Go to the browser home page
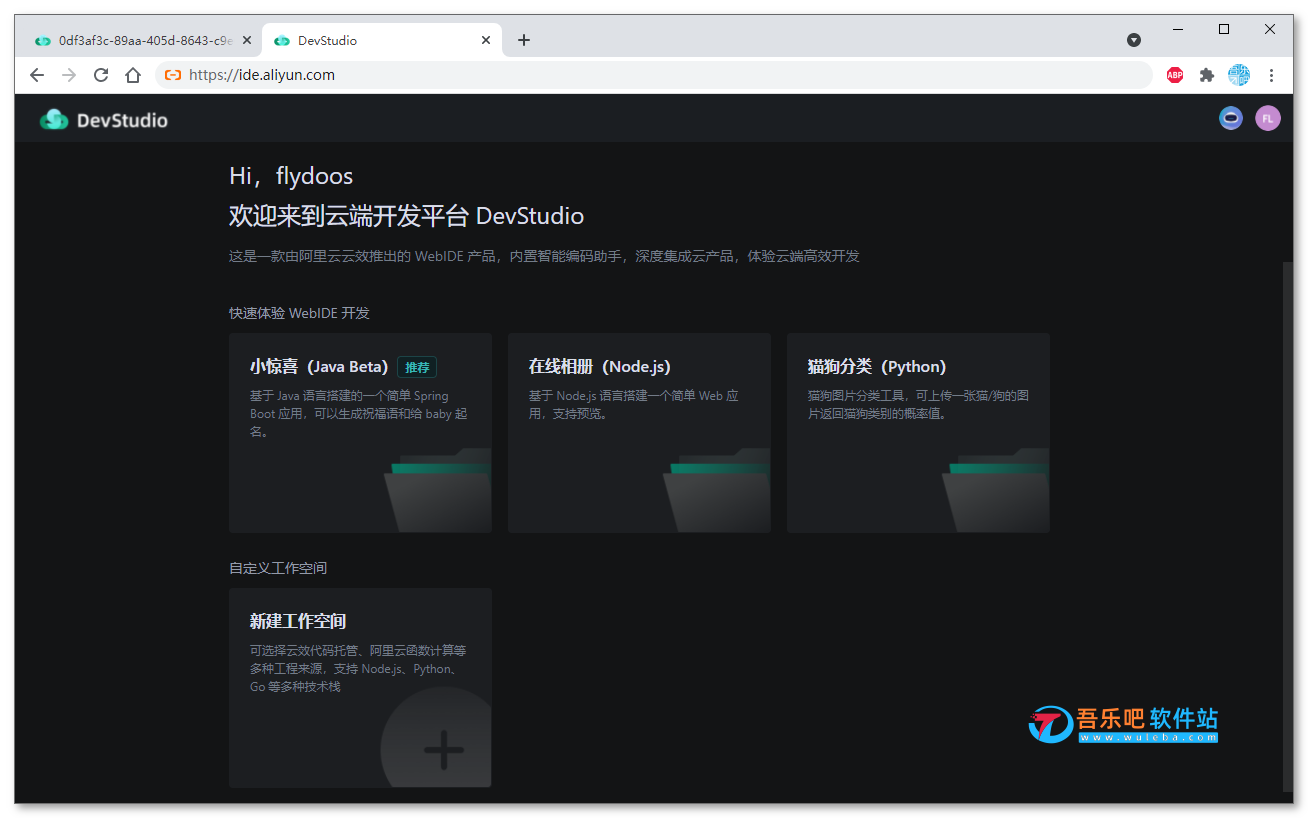Viewport: 1308px width, 818px height. pos(133,75)
